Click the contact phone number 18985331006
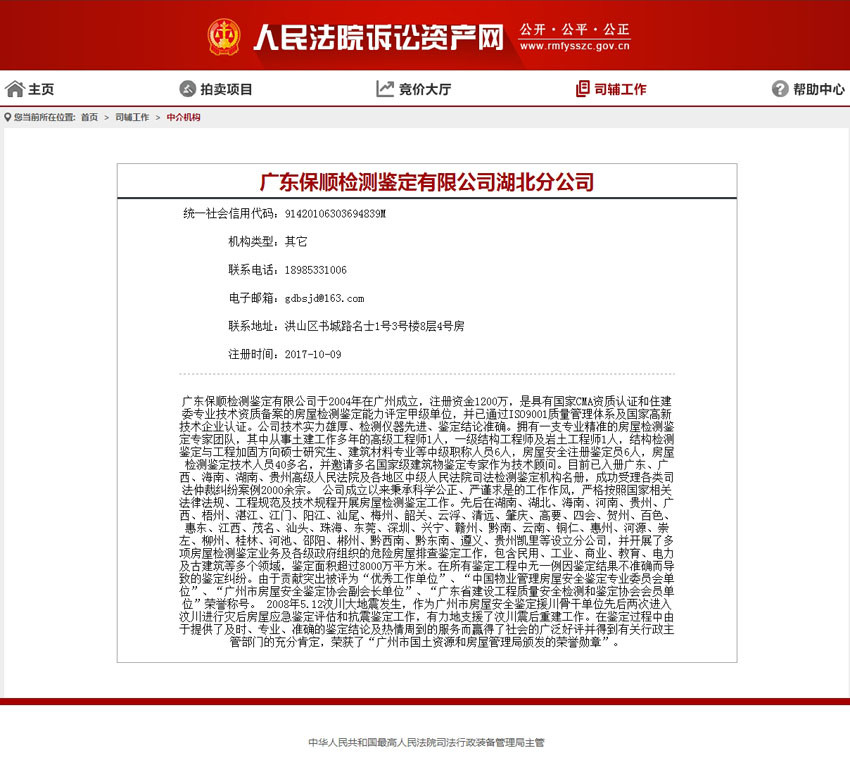Viewport: 850px width, 760px height. [x=316, y=270]
